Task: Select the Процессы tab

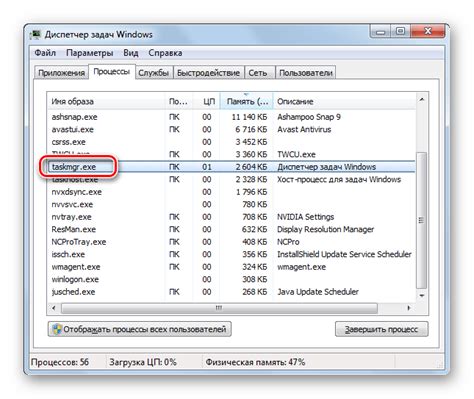Action: tap(112, 71)
